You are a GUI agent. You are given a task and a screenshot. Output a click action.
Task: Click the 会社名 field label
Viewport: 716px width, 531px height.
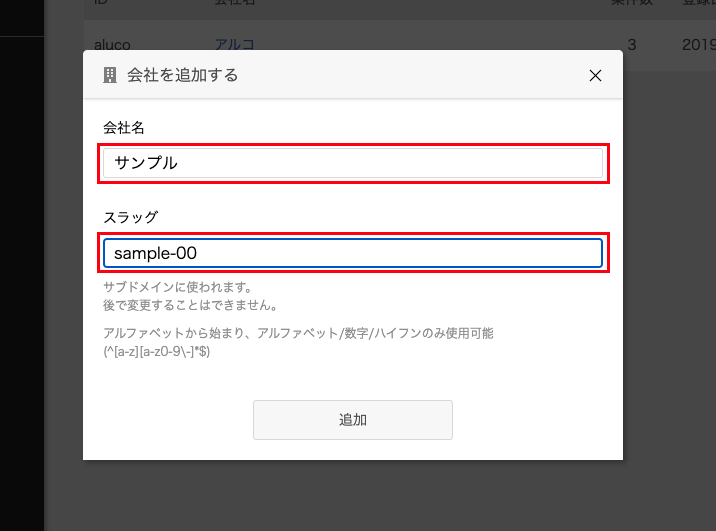124,128
